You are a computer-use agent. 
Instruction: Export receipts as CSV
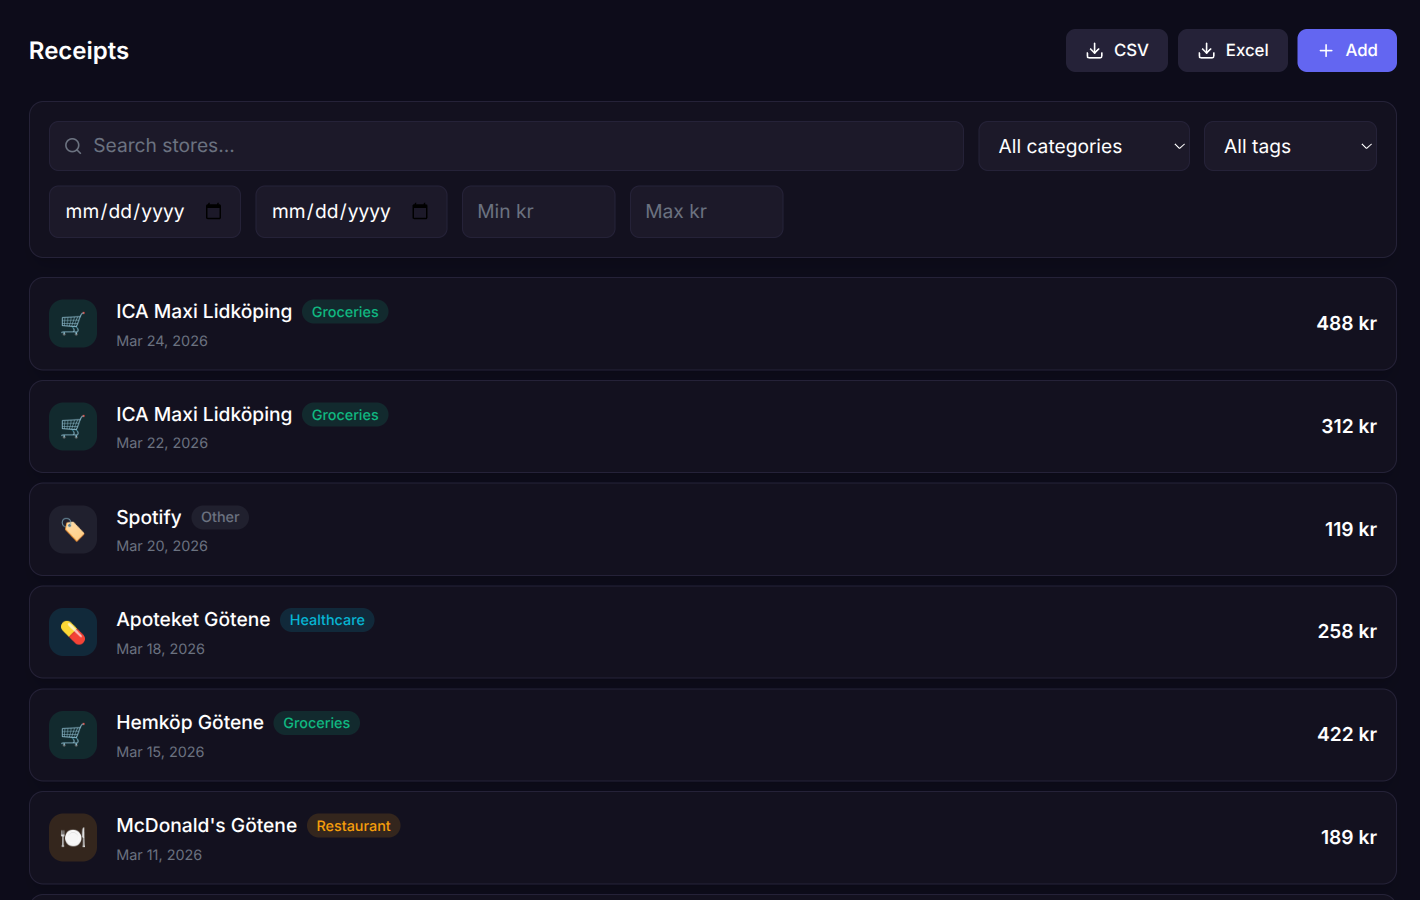1116,50
